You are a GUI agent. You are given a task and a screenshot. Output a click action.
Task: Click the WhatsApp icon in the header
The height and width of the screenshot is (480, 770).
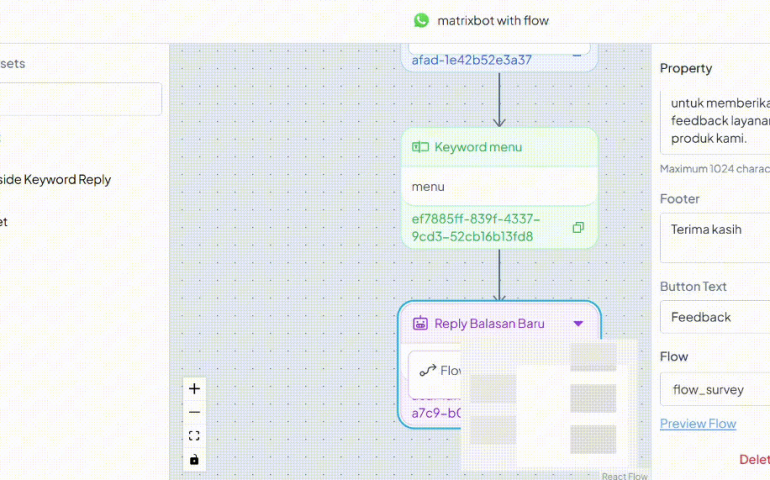pos(421,20)
